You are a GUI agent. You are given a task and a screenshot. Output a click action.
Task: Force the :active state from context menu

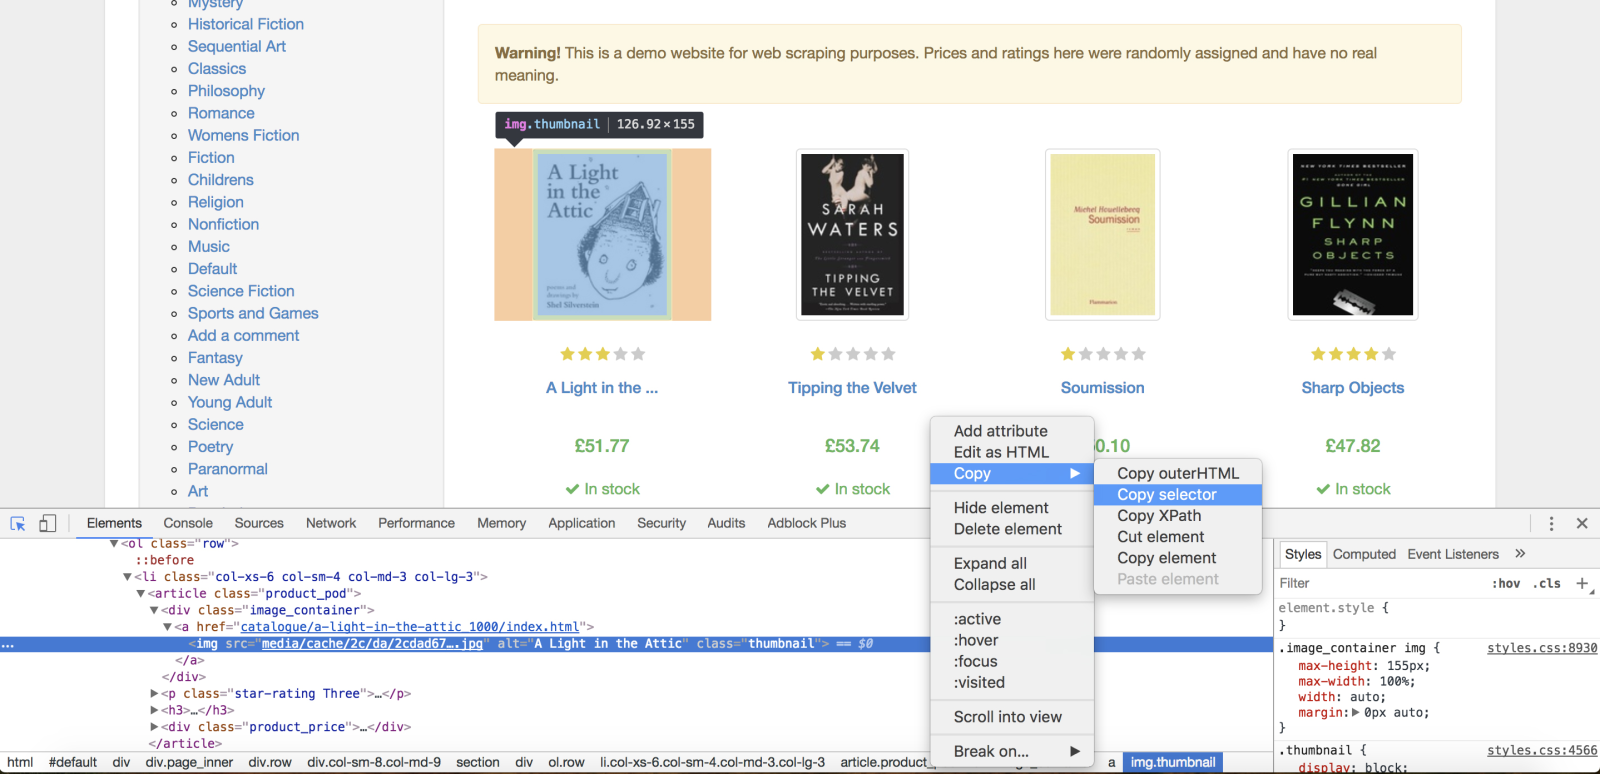pyautogui.click(x=1011, y=619)
